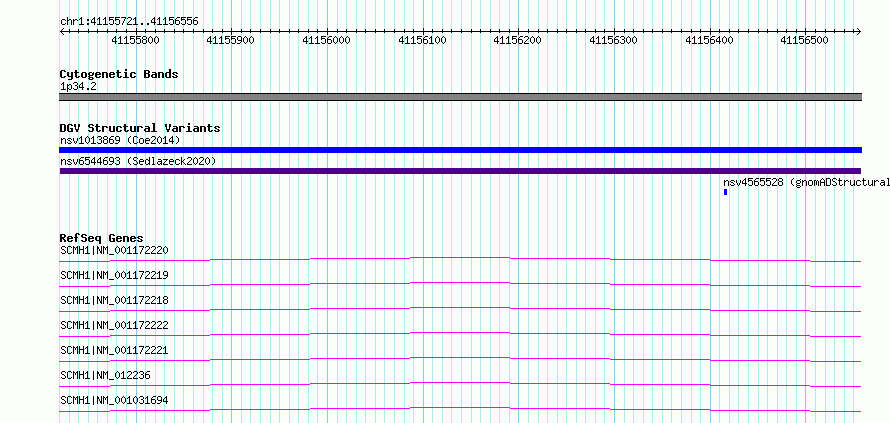Viewport: 890px width, 423px height.
Task: Click ruler position 41156100
Action: pos(422,40)
